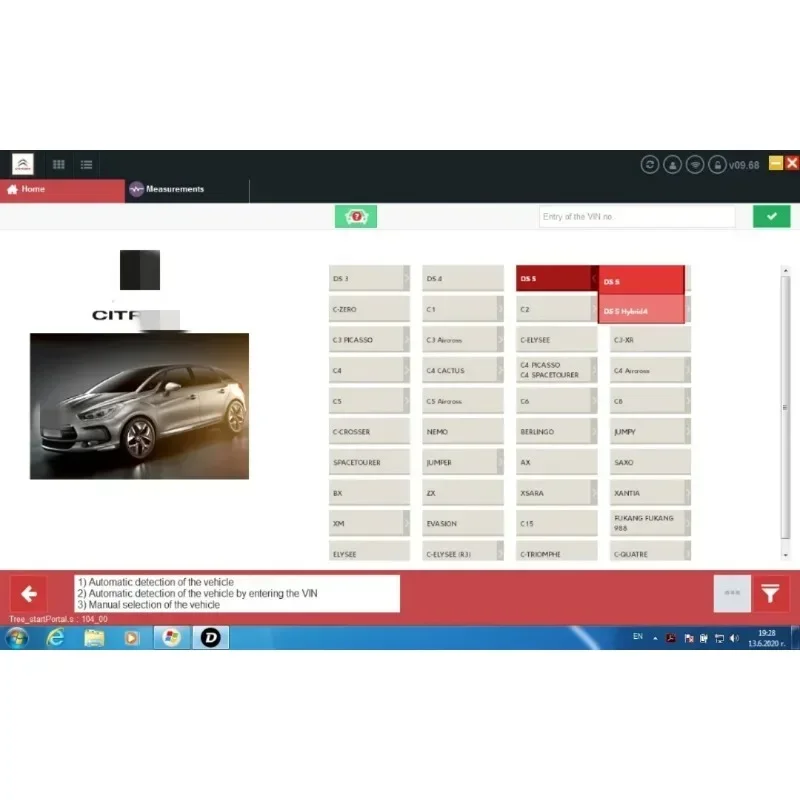Expand the JUMPER arrow
Screen dimensions: 800x800
[500, 462]
